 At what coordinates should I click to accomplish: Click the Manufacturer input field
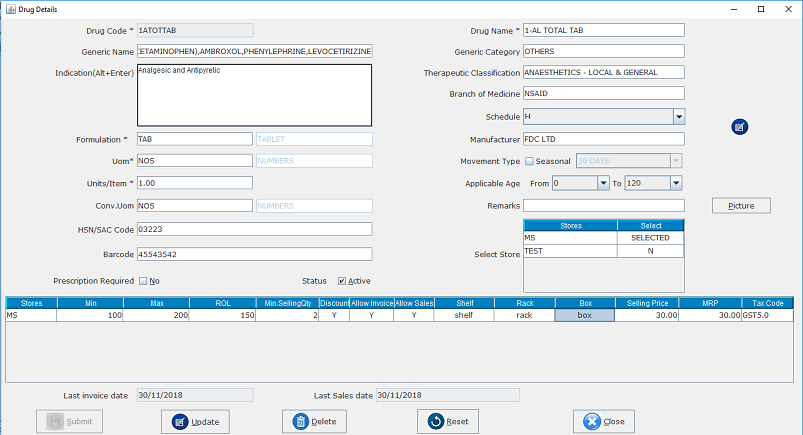coord(603,139)
